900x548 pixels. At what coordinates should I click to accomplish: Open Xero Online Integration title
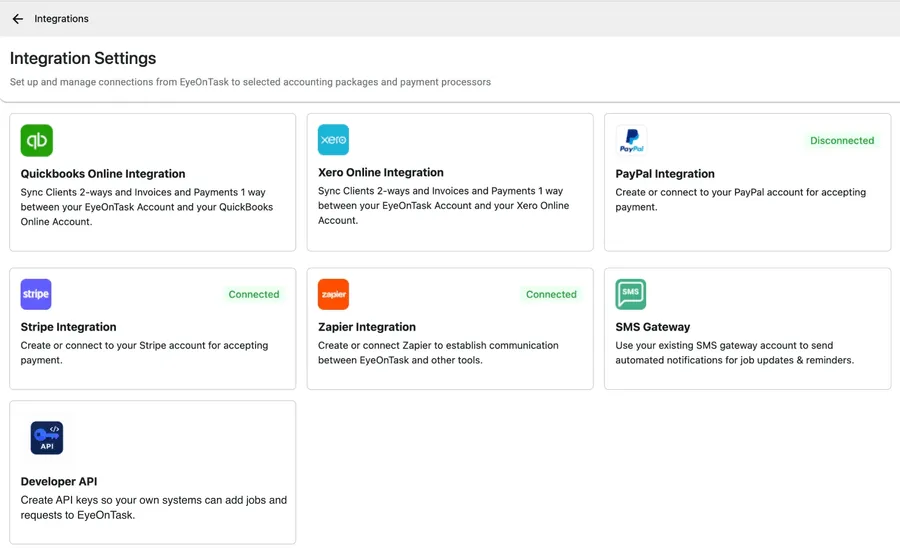coord(381,172)
